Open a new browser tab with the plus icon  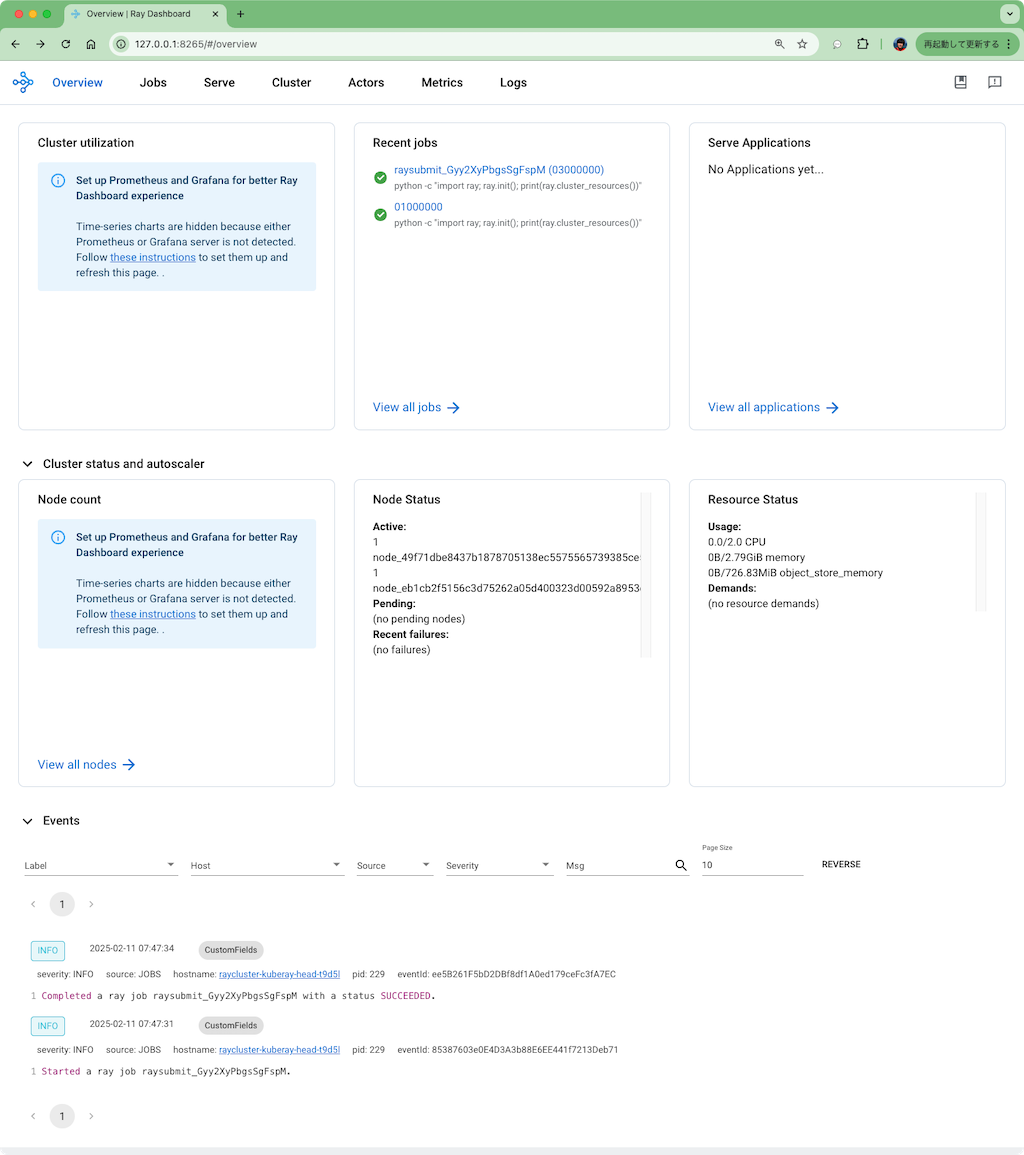[x=240, y=14]
